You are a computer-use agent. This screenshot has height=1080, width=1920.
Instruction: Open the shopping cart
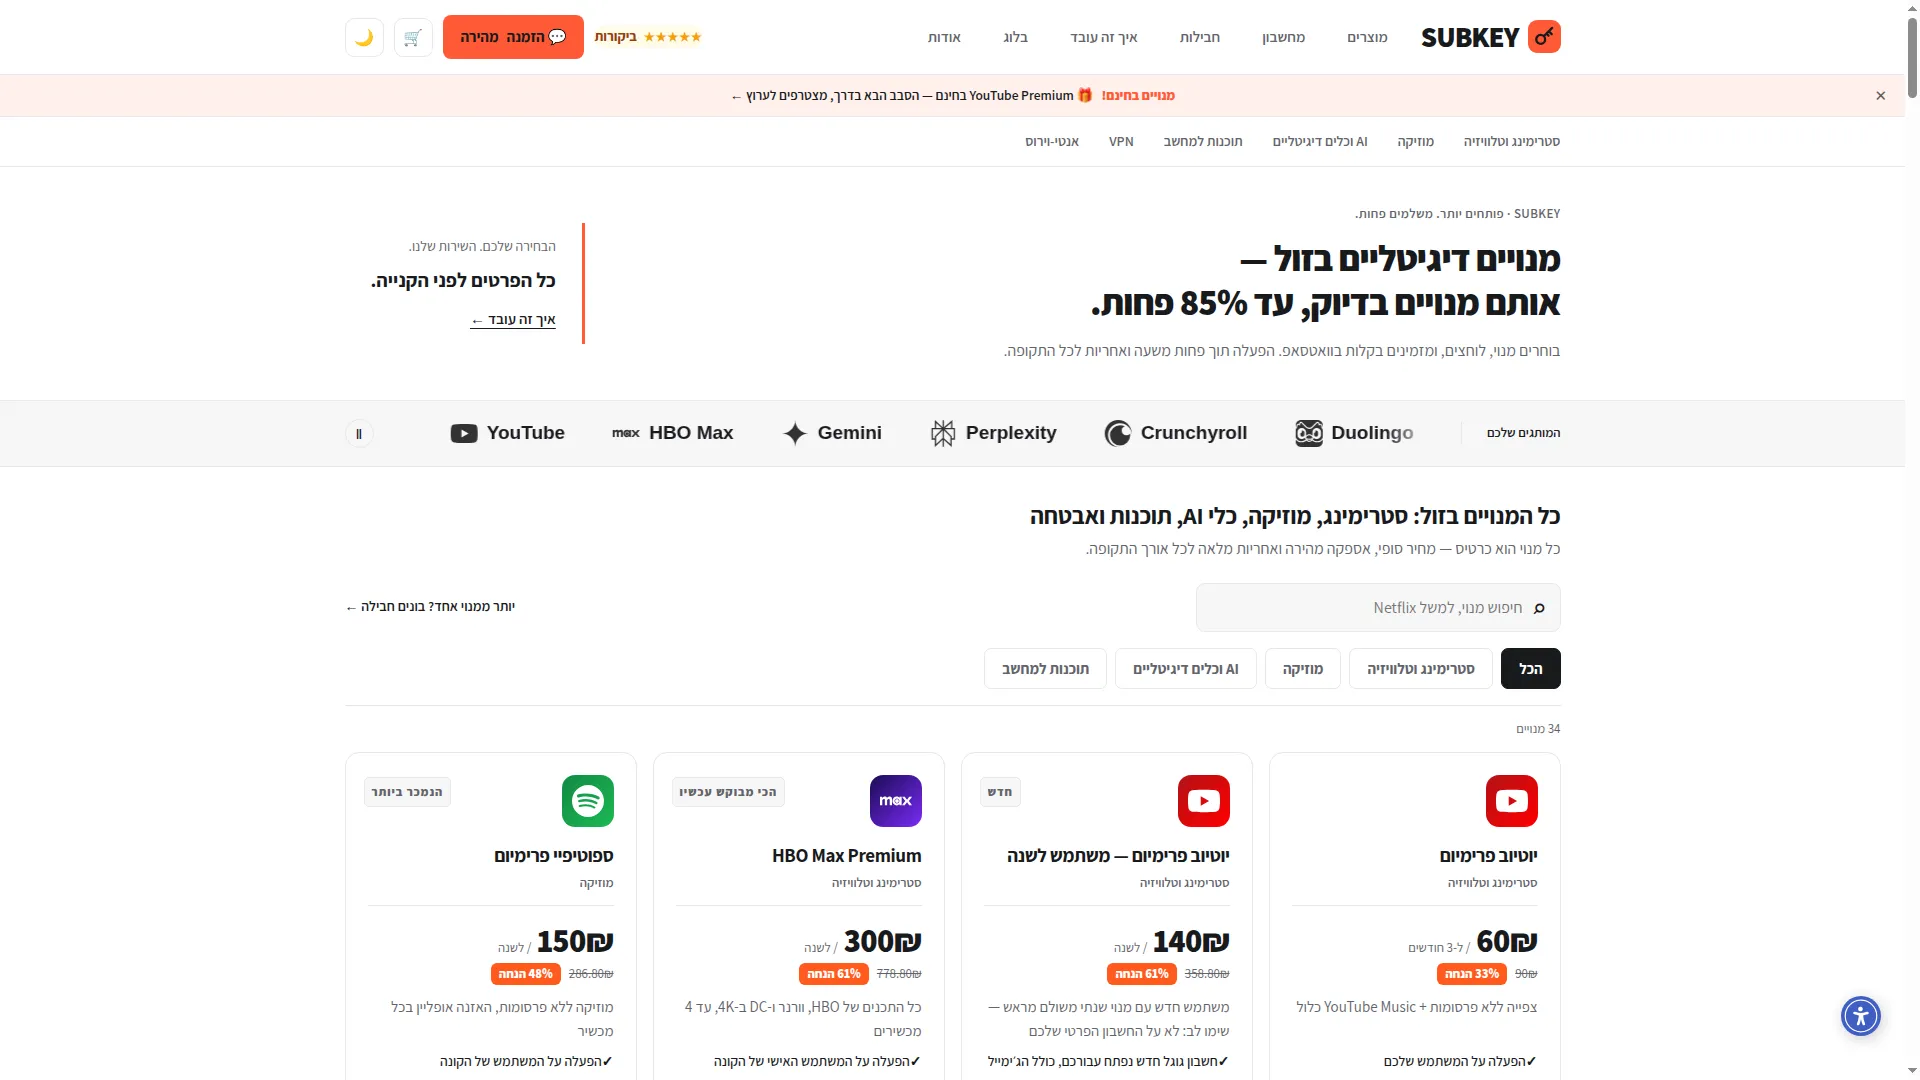click(413, 37)
